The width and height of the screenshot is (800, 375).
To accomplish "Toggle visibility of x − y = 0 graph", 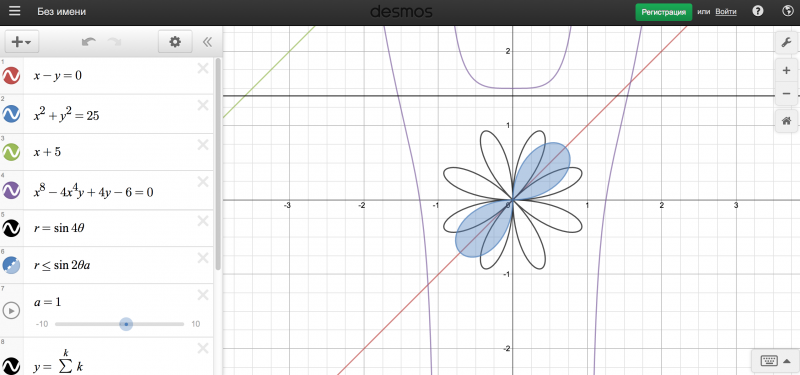I will tap(11, 76).
